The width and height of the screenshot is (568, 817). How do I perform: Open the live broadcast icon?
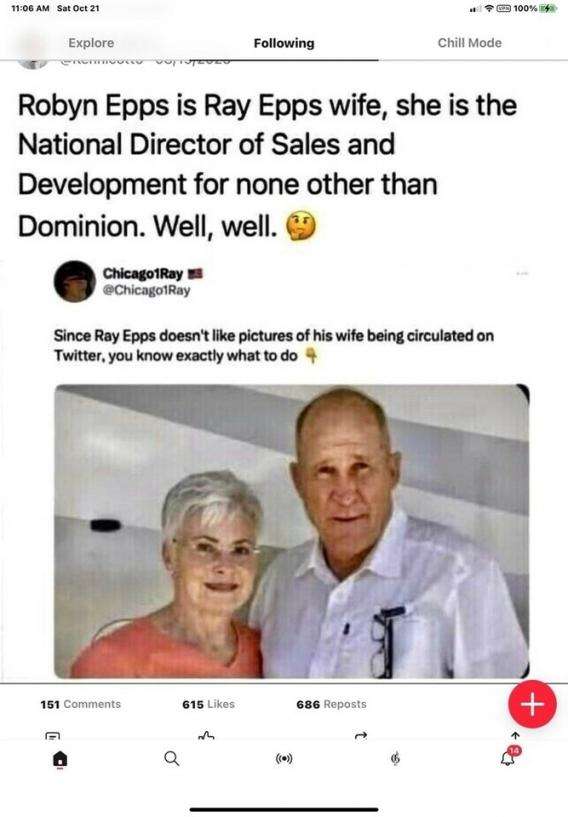coord(284,759)
